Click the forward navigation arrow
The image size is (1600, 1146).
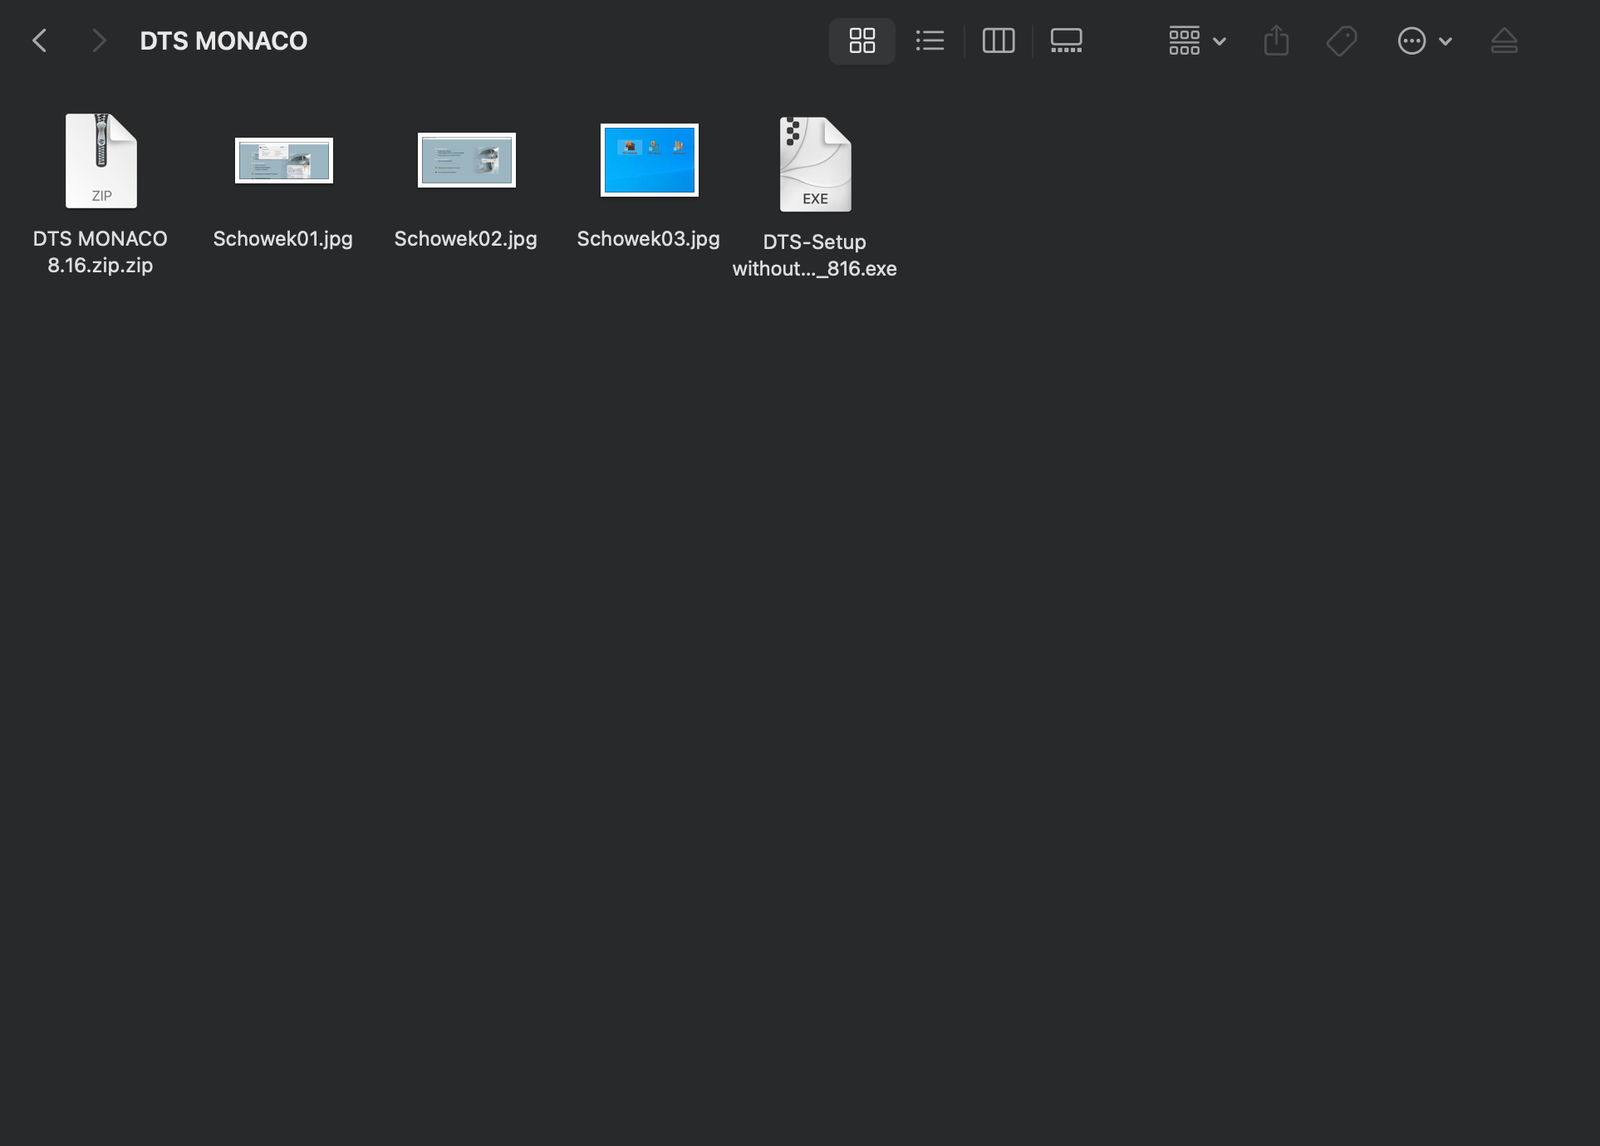coord(98,41)
